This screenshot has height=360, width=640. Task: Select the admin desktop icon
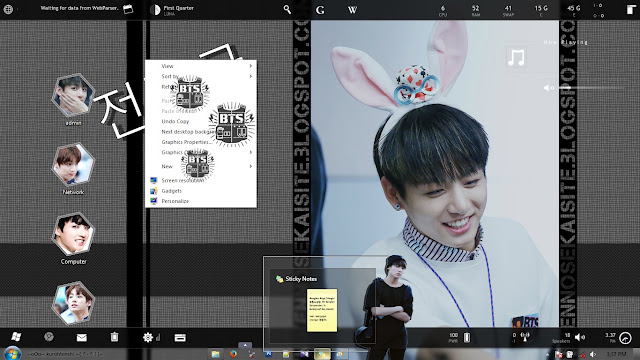click(x=73, y=99)
